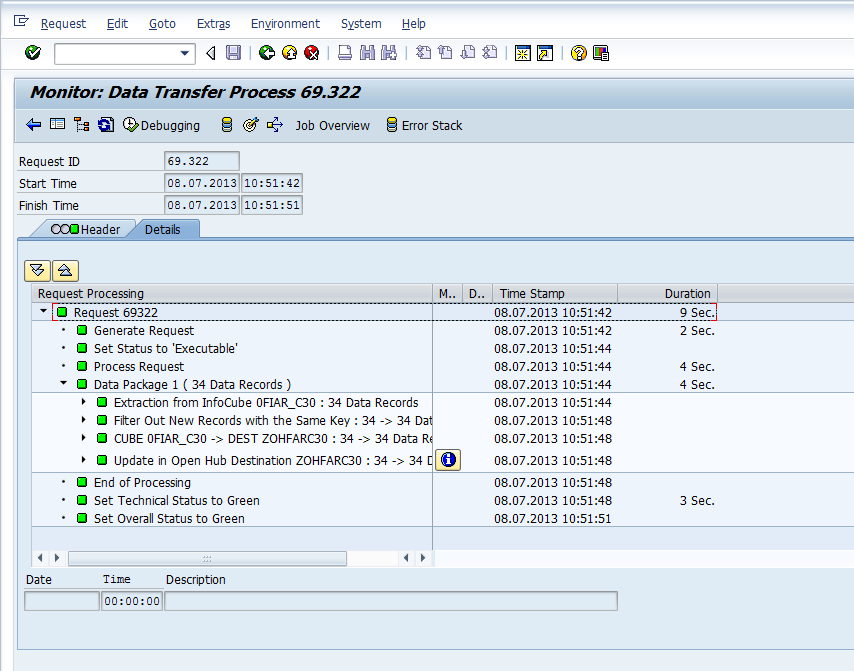Click the green Enter check icon
Screen dimensions: 854x671
[31, 52]
